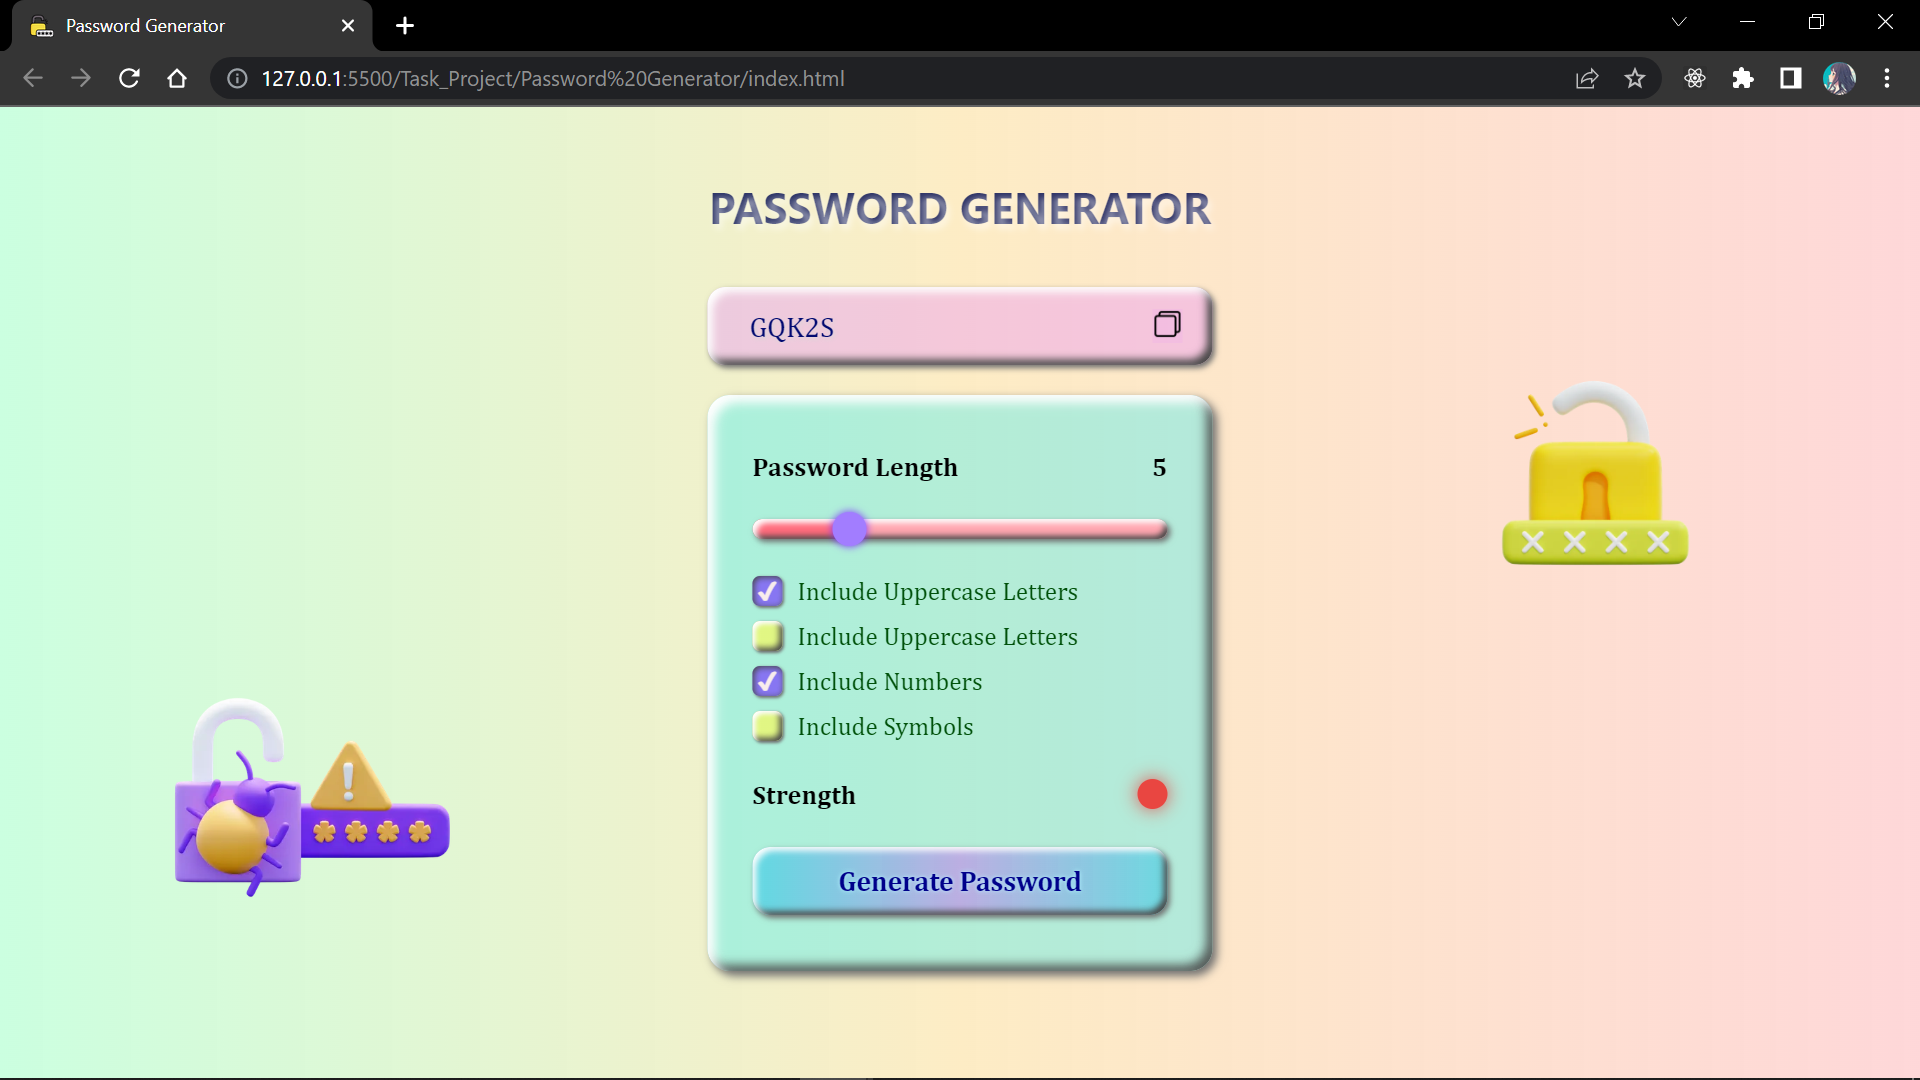This screenshot has height=1080, width=1920.
Task: Open a new browser tab
Action: tap(404, 25)
